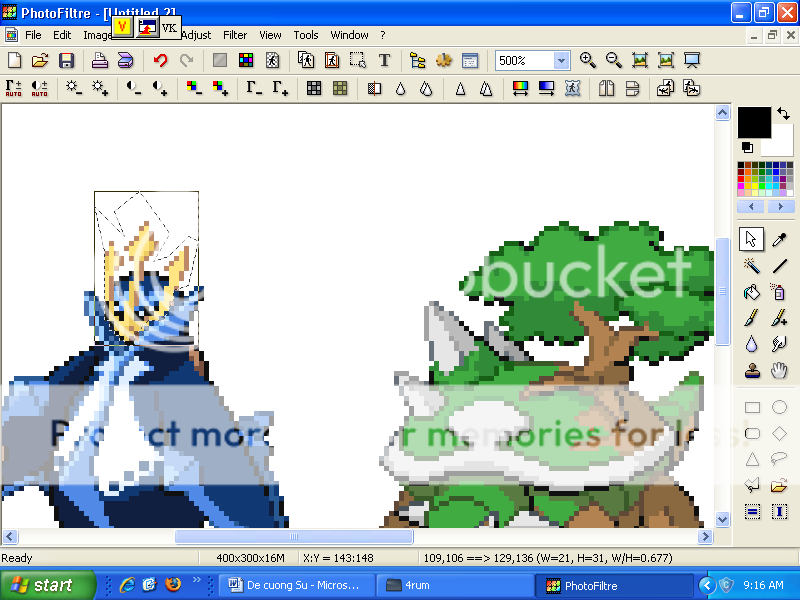Open the Window menu
The width and height of the screenshot is (800, 600).
[349, 35]
